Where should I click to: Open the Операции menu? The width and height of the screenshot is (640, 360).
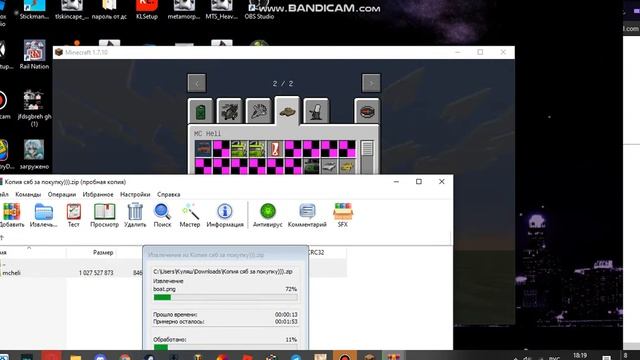(62, 194)
